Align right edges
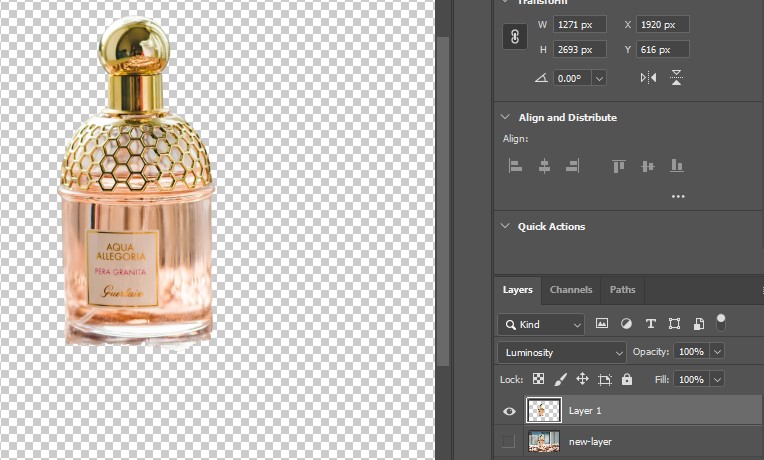 coord(573,166)
